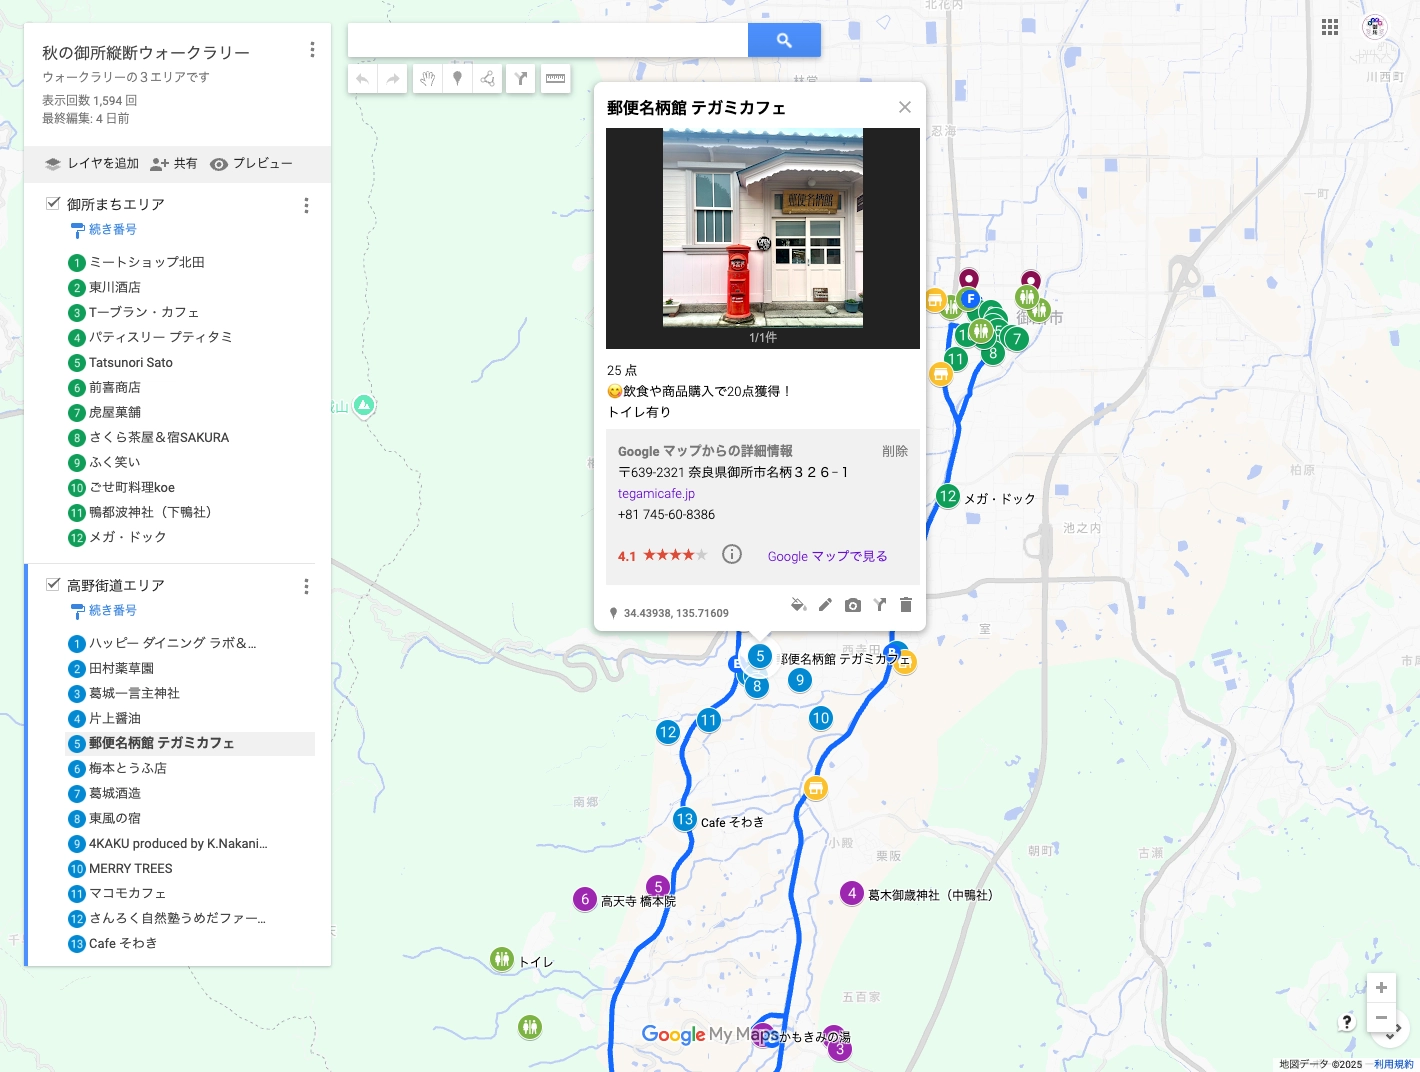Delete the place with trash icon

coord(906,605)
